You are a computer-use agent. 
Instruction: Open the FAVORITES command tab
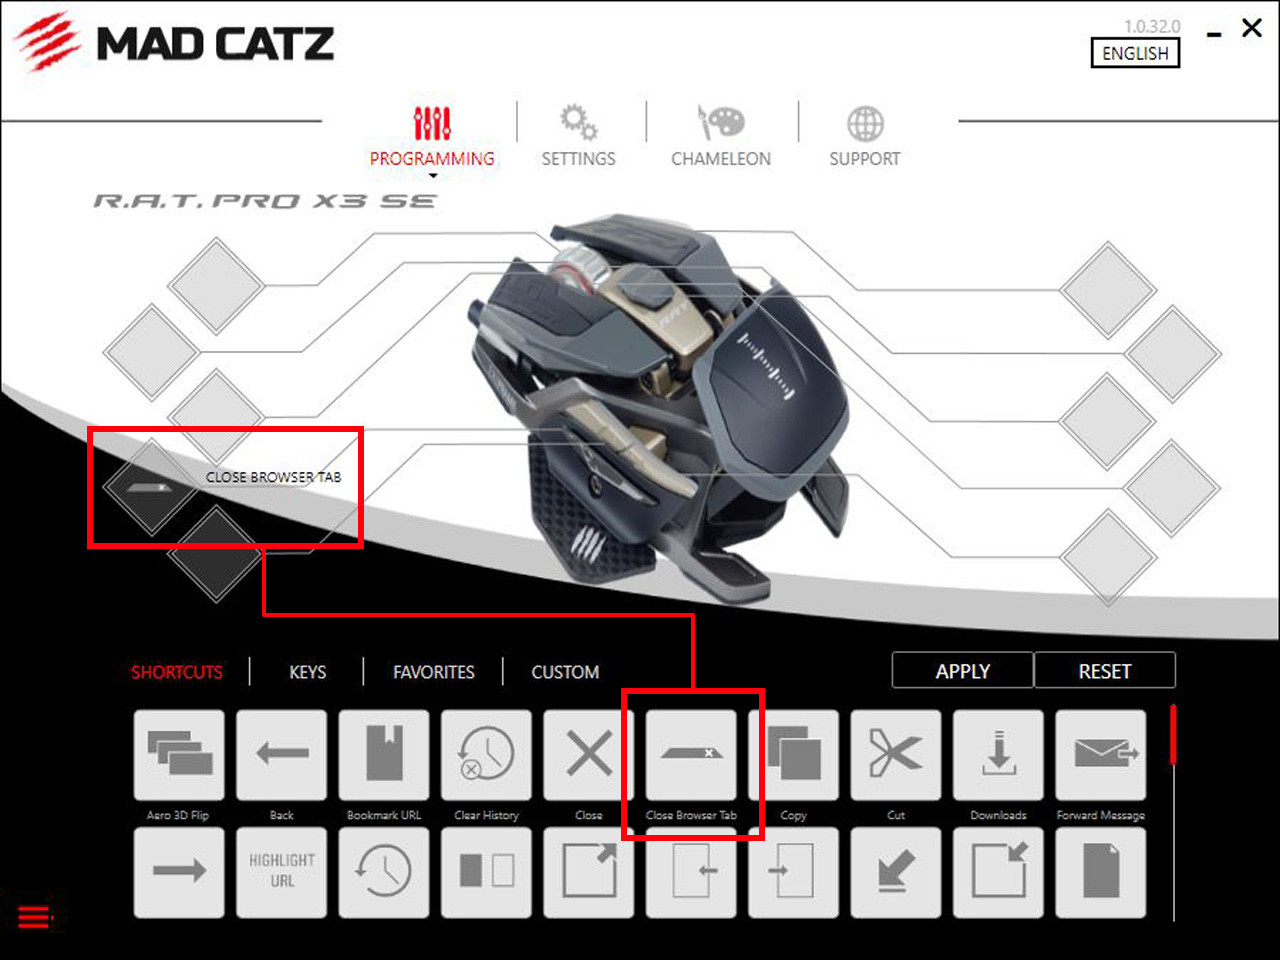[x=434, y=672]
